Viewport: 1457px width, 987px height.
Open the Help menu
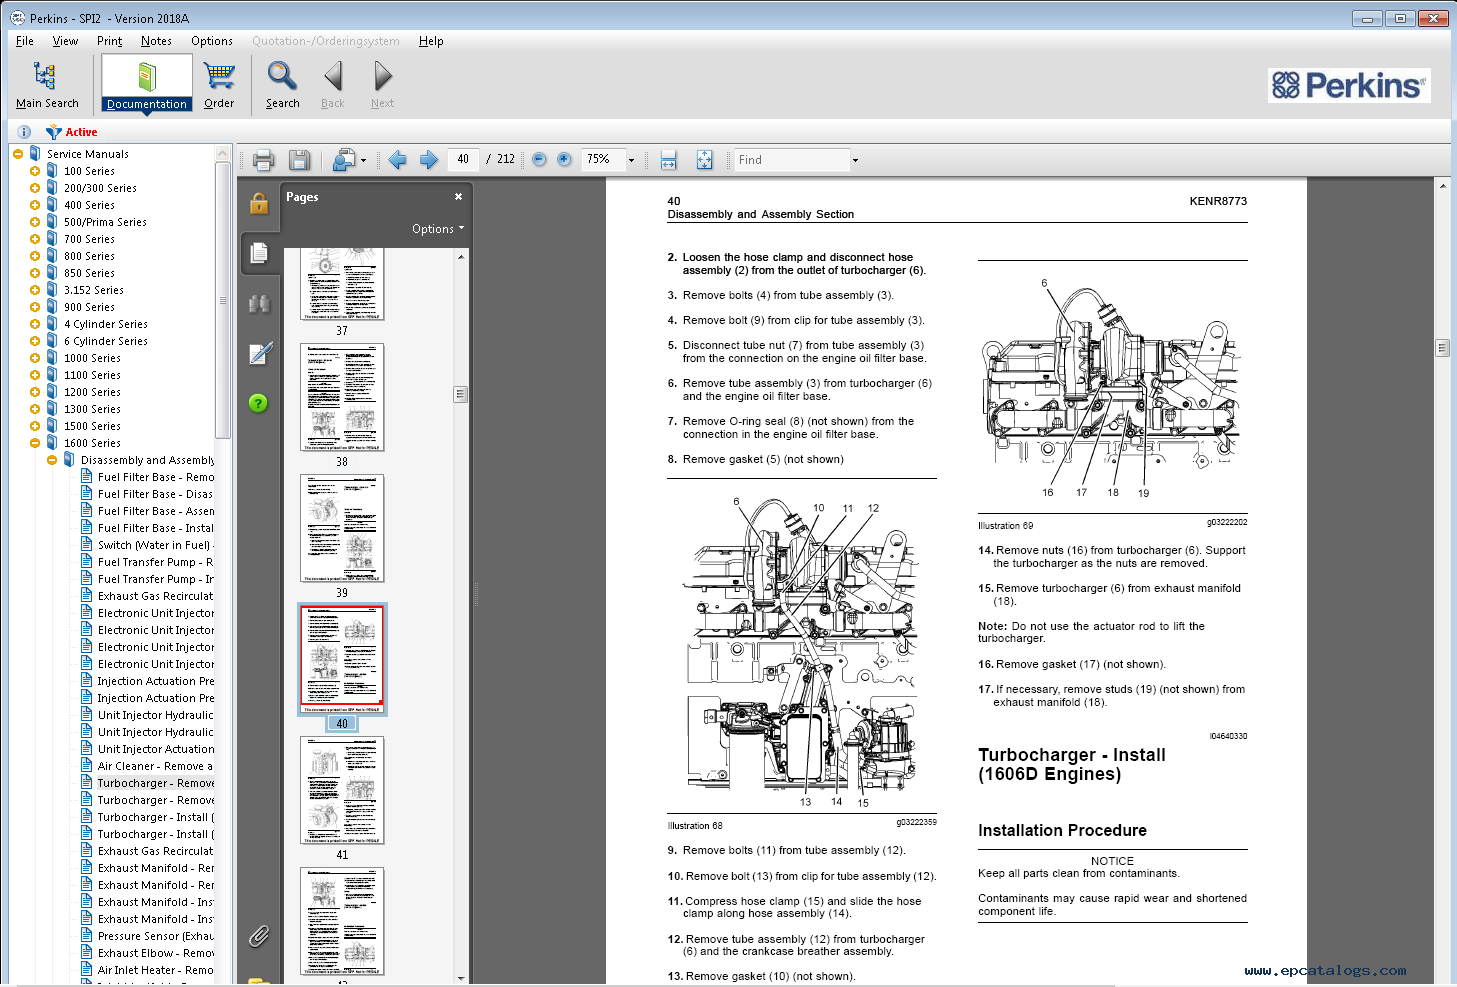click(431, 41)
